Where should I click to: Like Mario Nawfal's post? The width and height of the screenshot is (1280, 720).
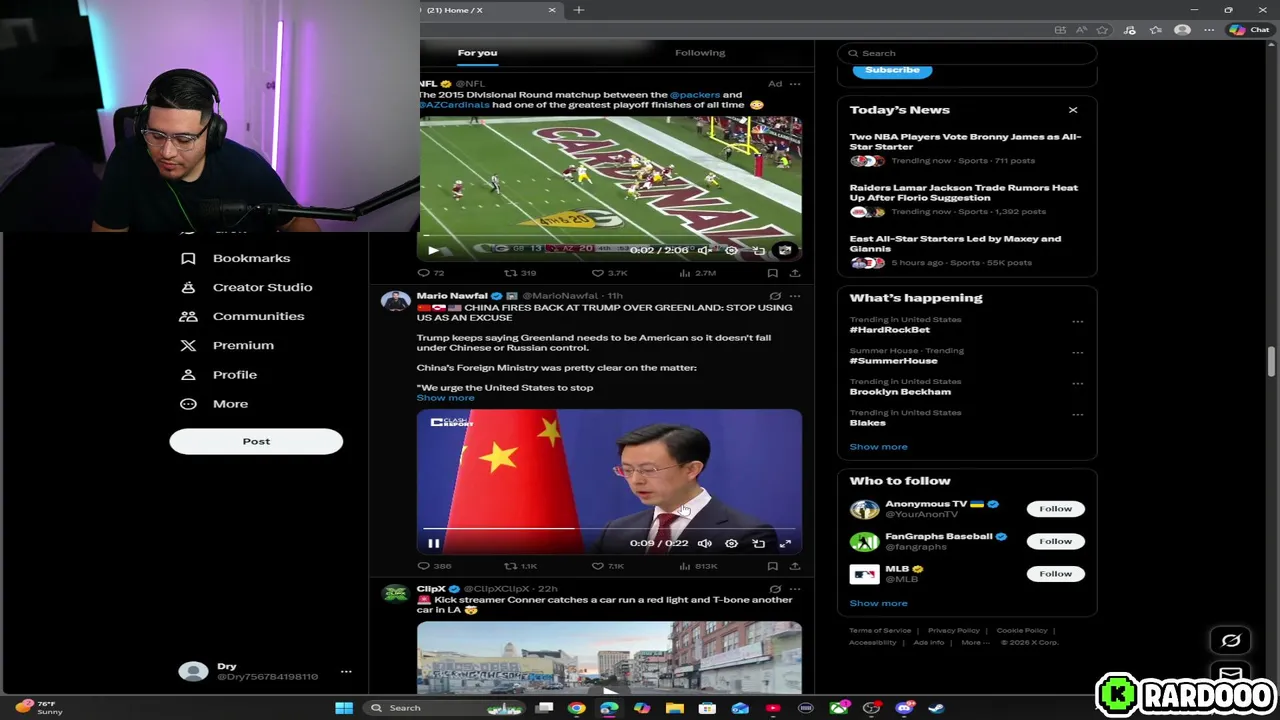coord(608,566)
